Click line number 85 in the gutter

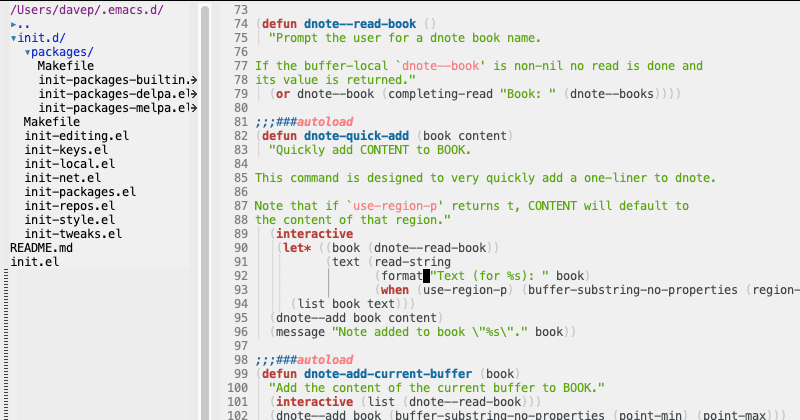(240, 178)
